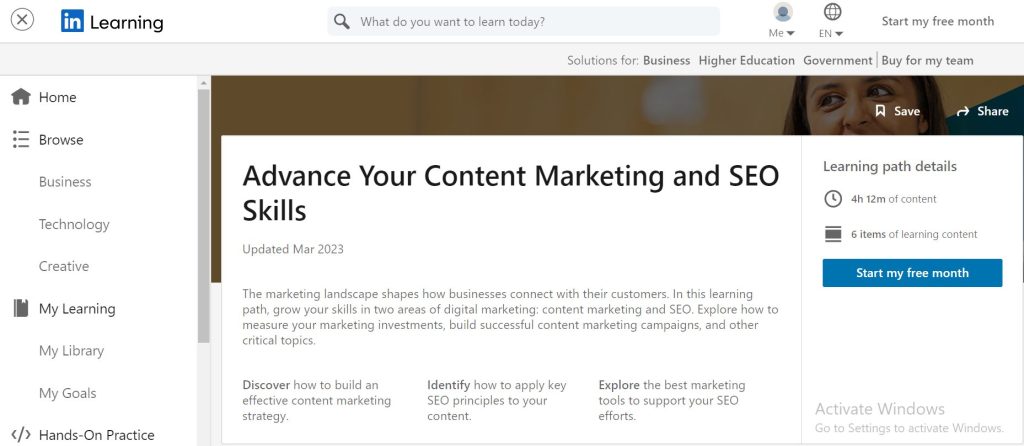Click the Share arrow icon
Screen dimensions: 1024x446
point(963,111)
